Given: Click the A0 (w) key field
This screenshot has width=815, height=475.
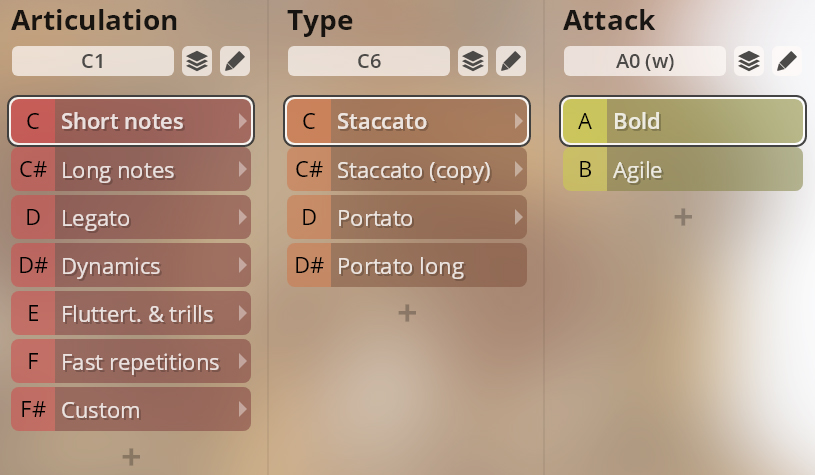Looking at the screenshot, I should tap(645, 61).
